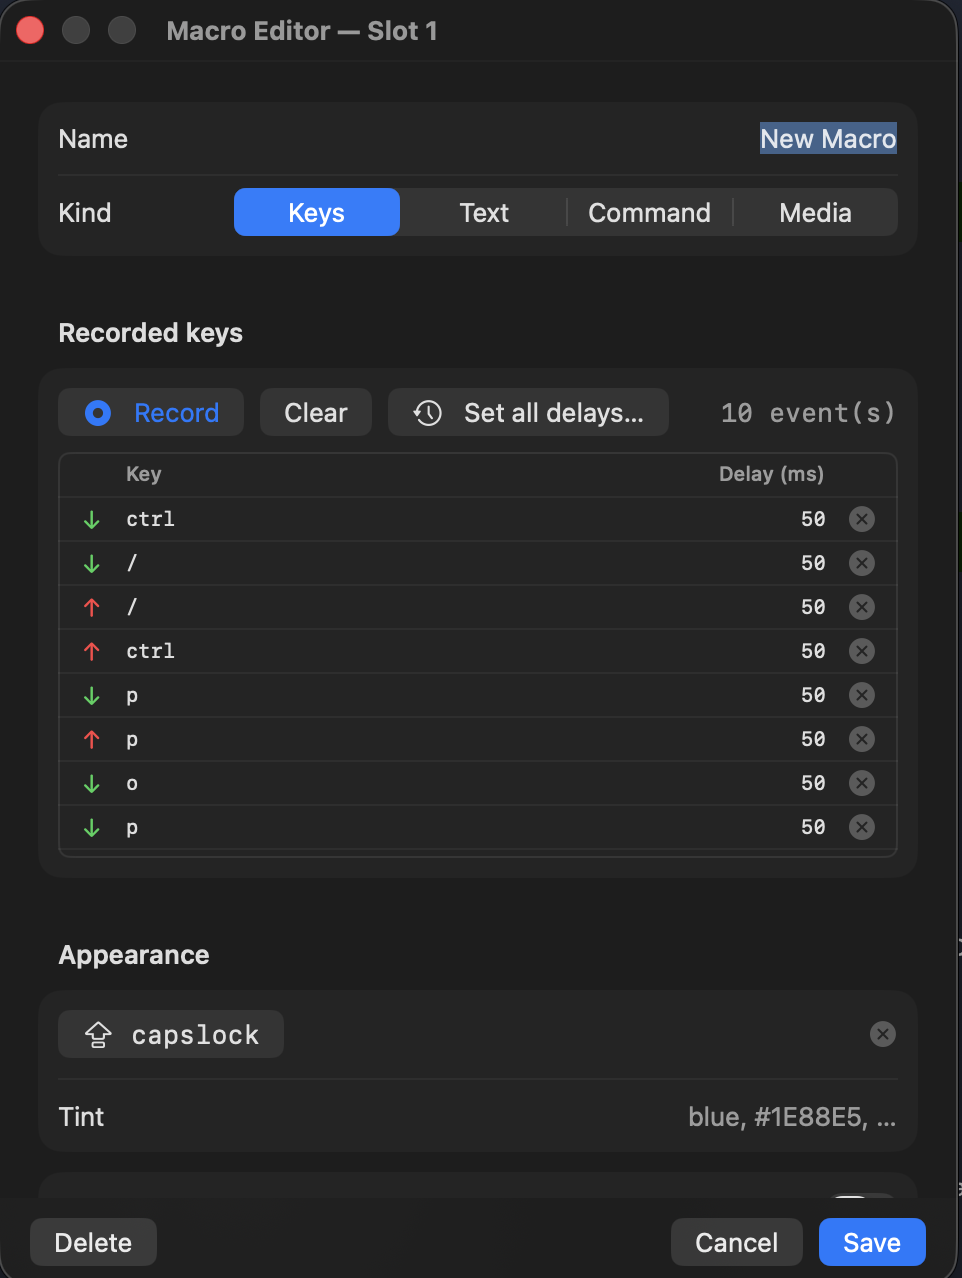Click the clock icon in Set all delays
This screenshot has height=1278, width=962.
pos(428,413)
